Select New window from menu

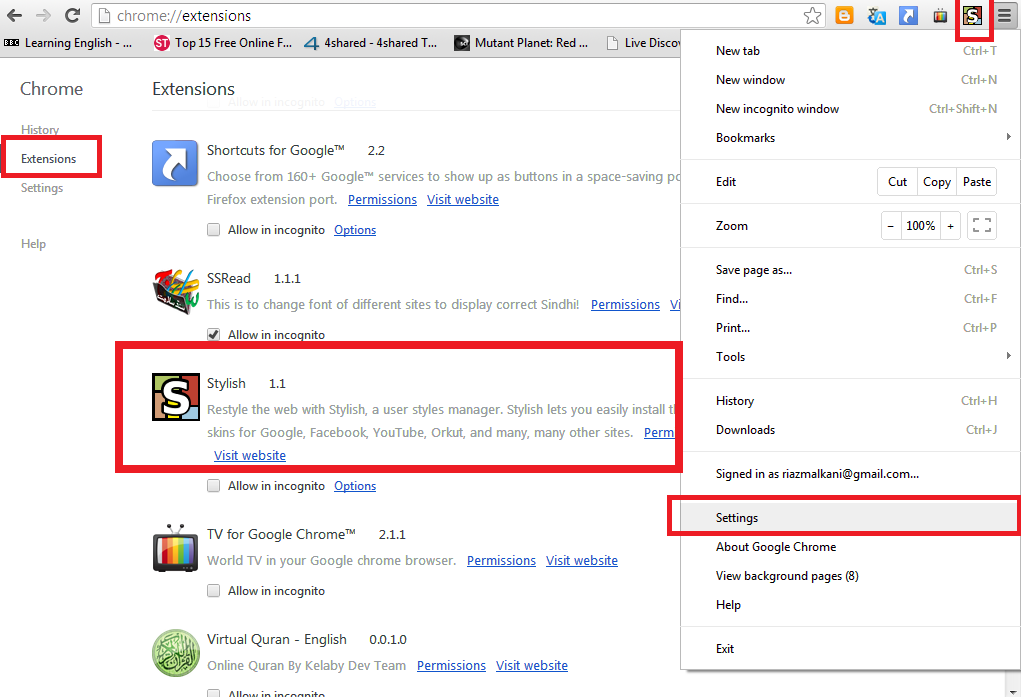point(850,79)
